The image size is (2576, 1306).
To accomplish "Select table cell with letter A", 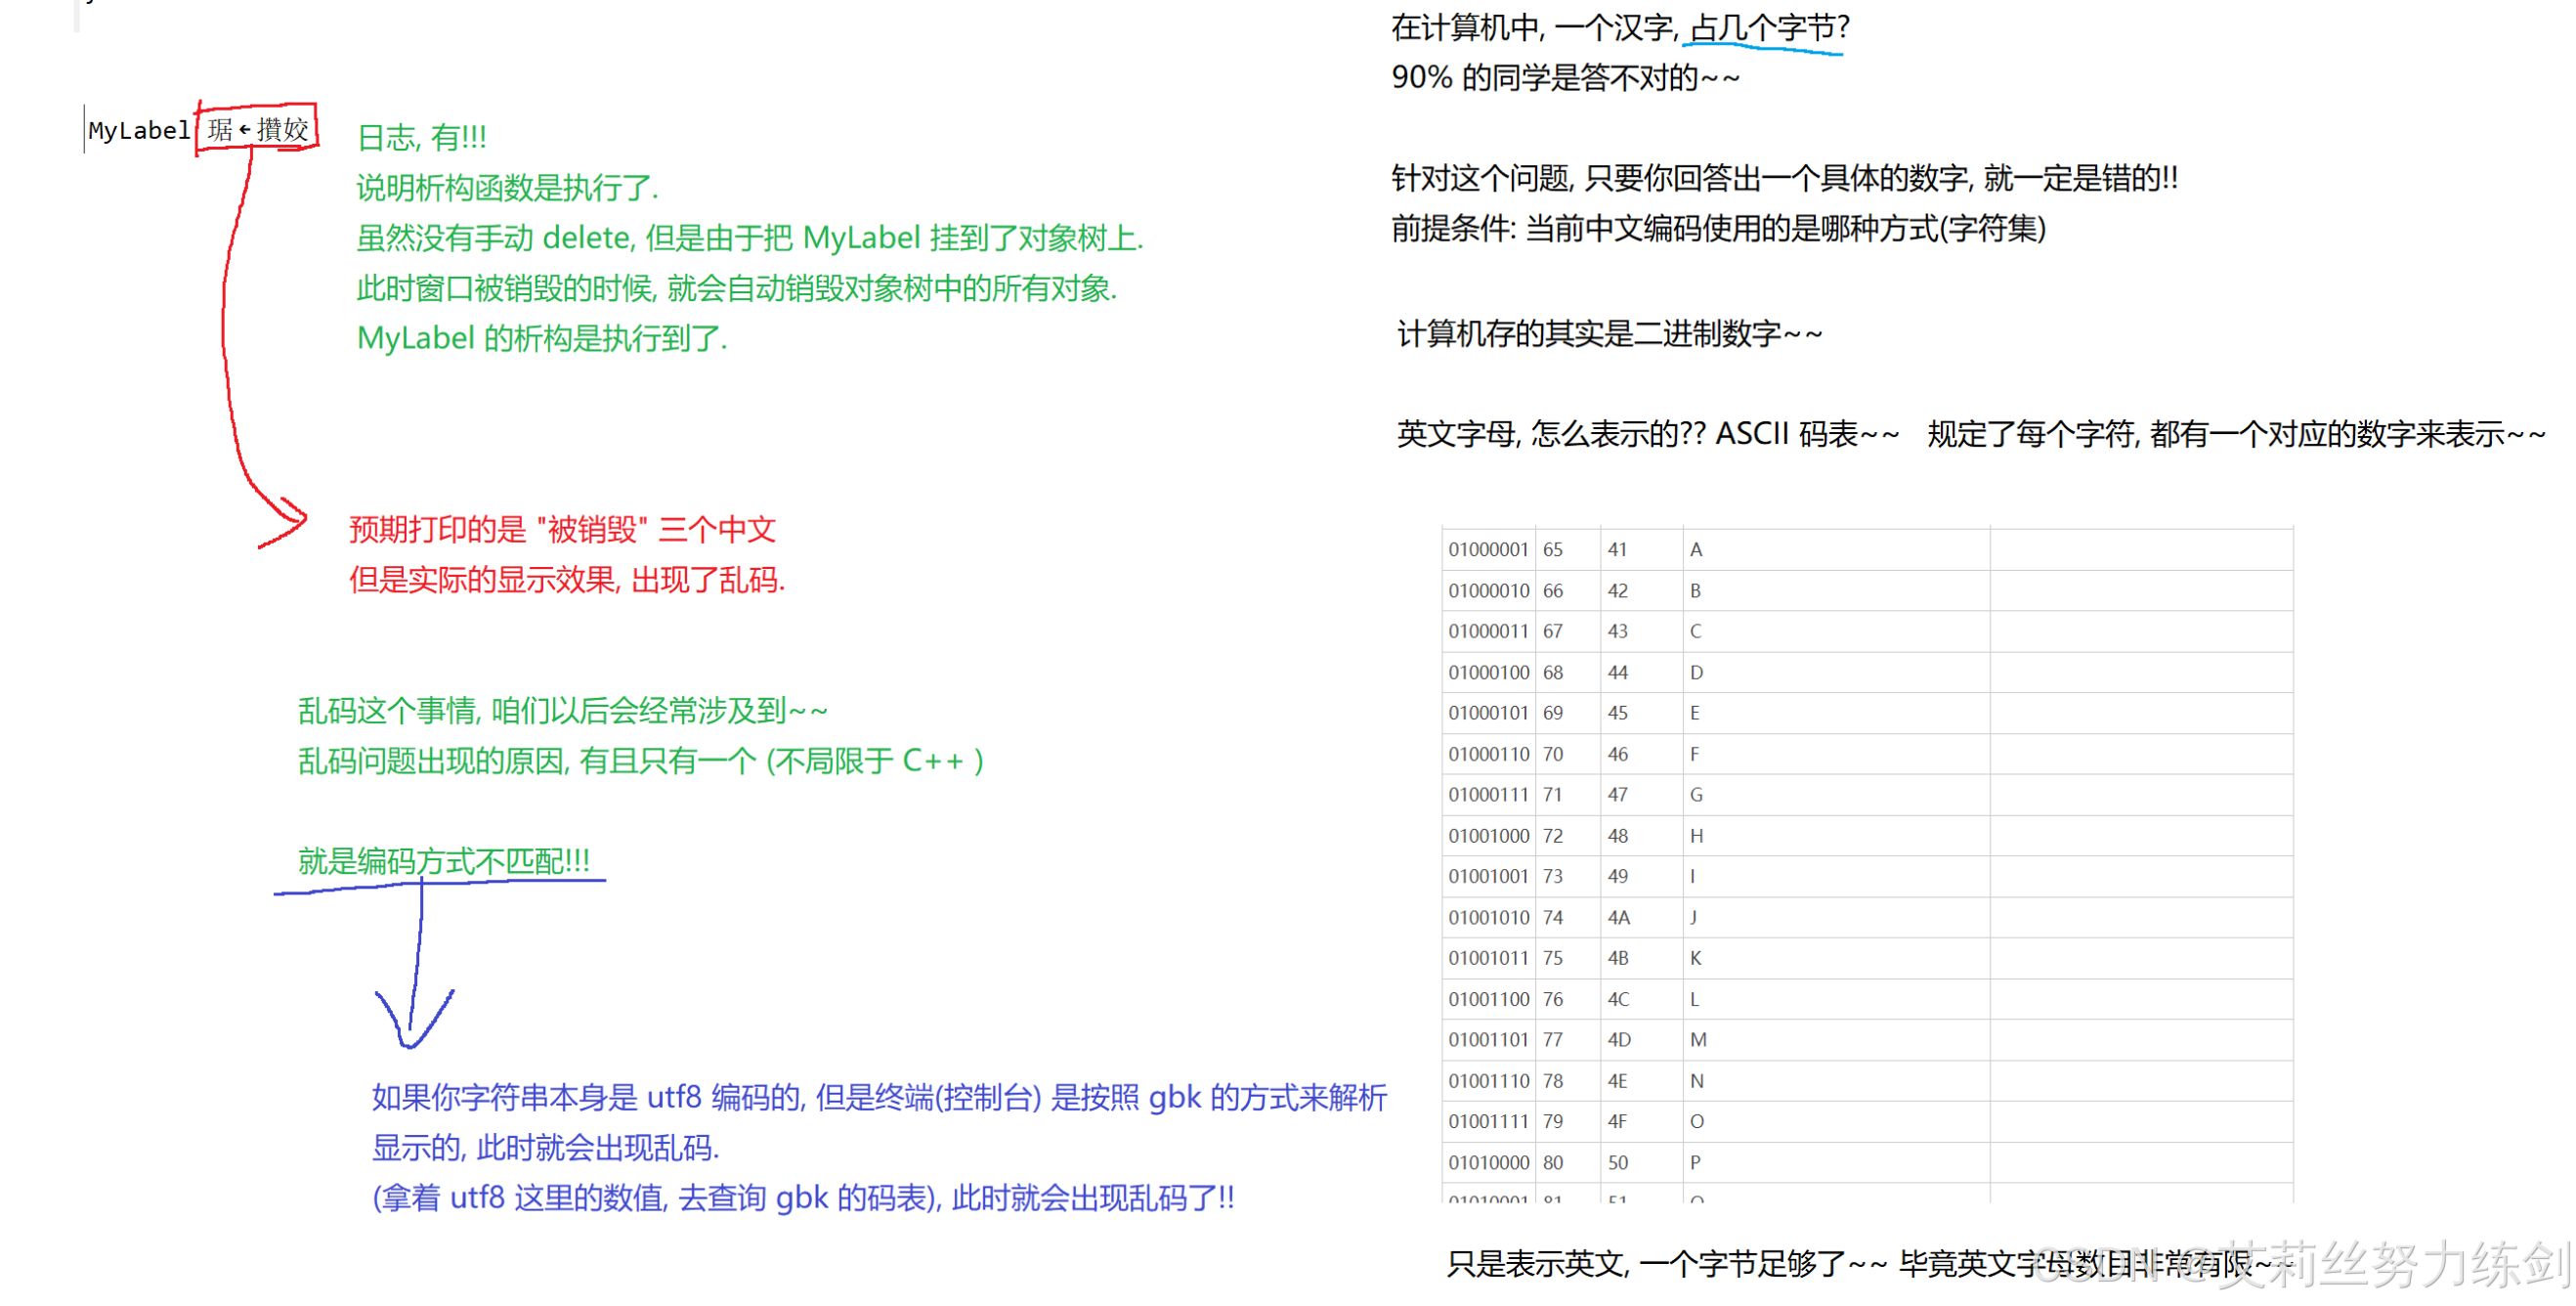I will [1695, 549].
